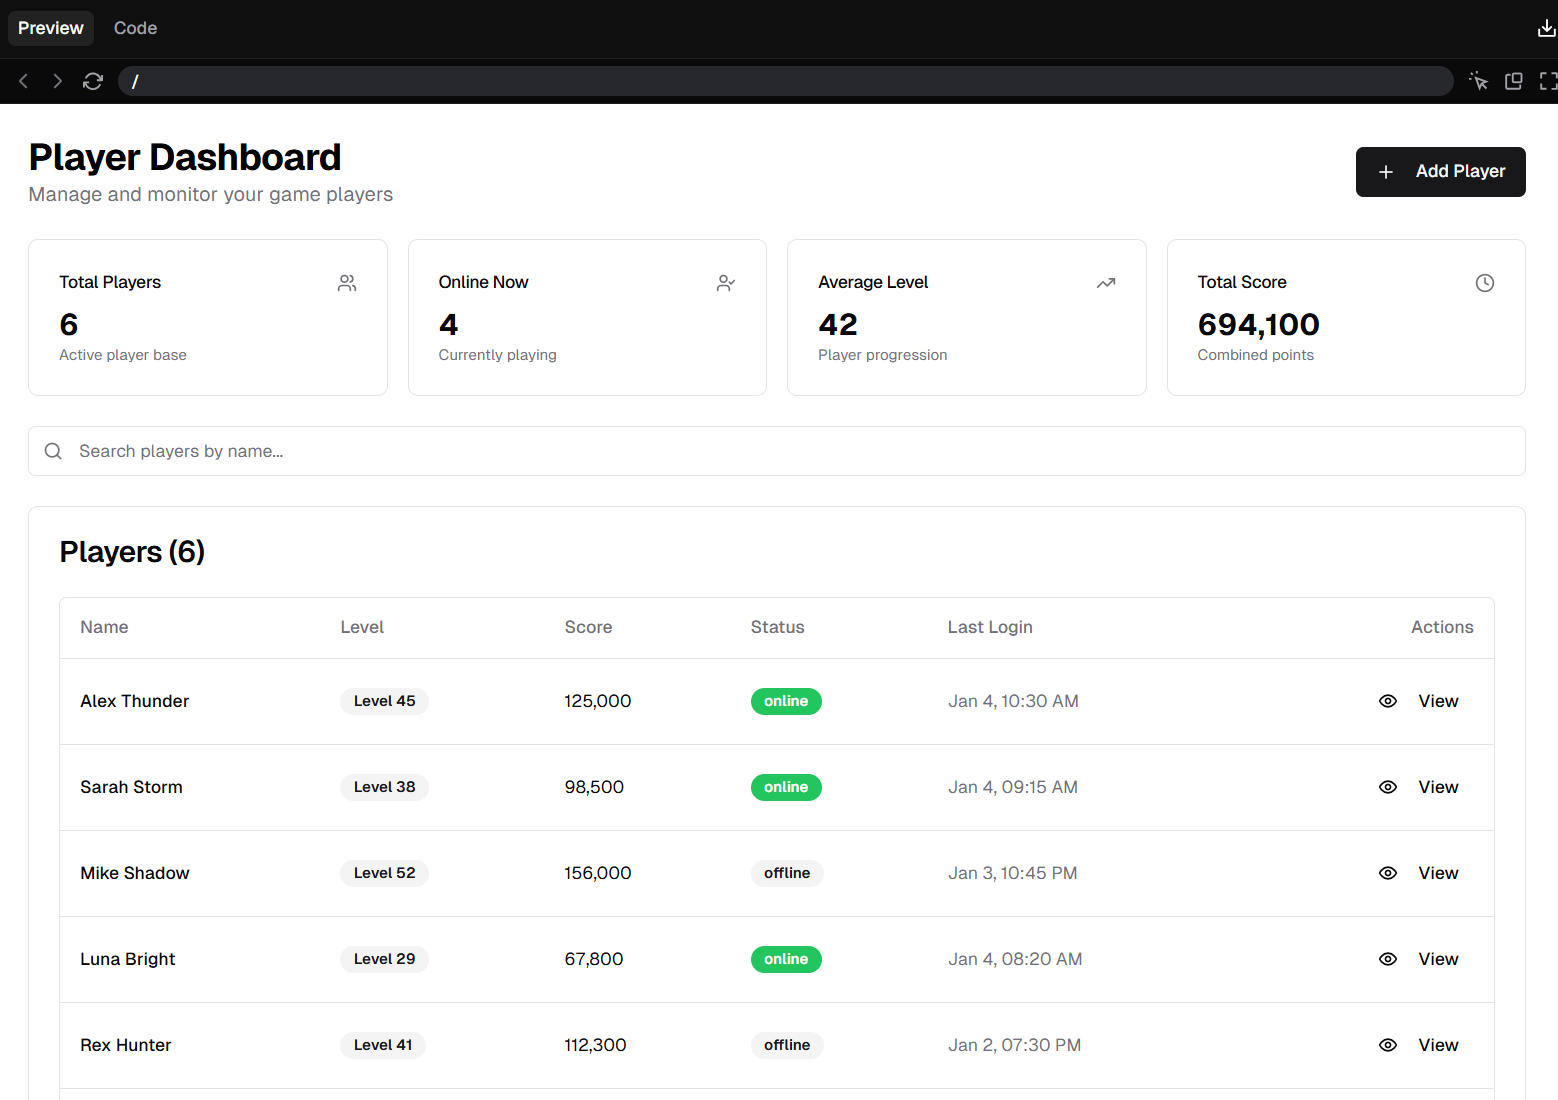Activate the element selector cursor icon
Screen dimensions: 1558x1100
[x=1479, y=81]
